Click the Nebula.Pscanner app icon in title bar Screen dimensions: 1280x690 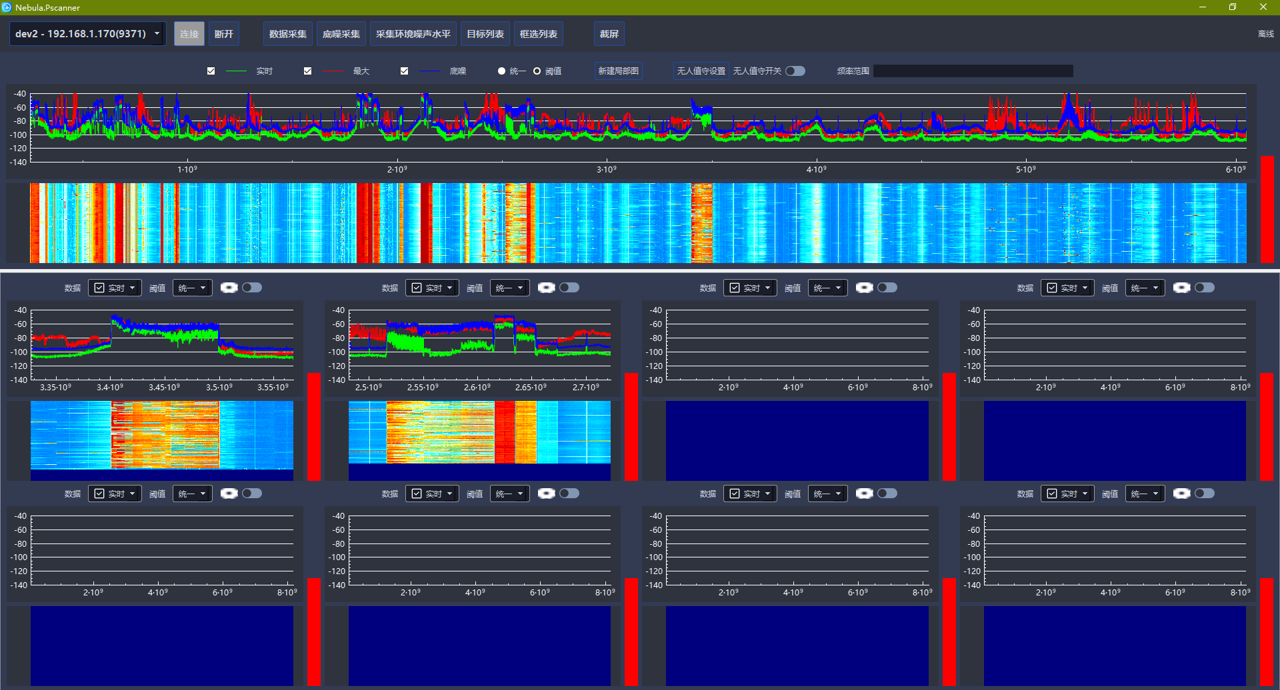pyautogui.click(x=7, y=7)
